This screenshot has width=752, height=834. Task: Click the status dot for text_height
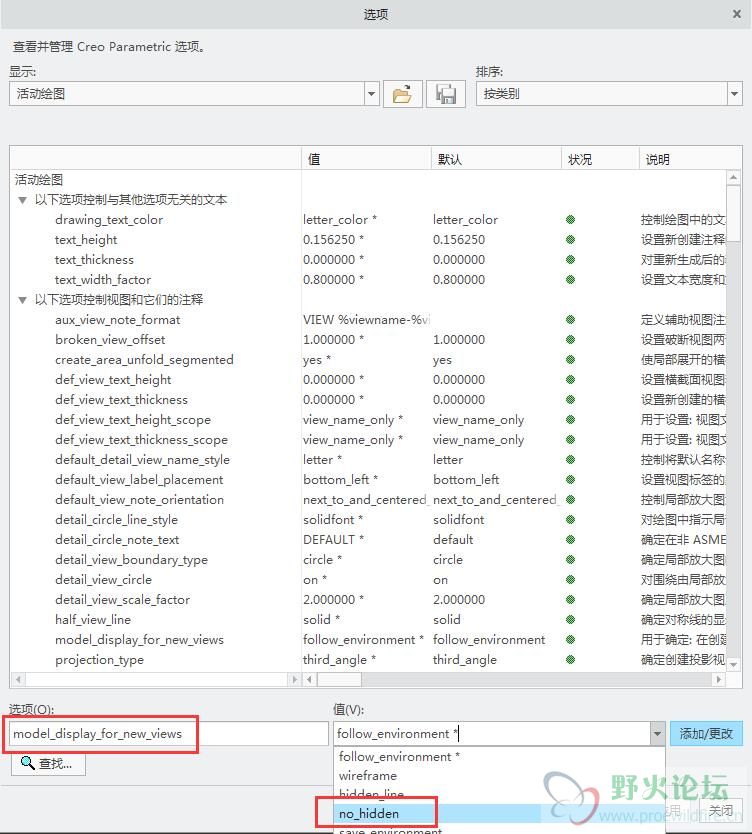click(x=570, y=240)
